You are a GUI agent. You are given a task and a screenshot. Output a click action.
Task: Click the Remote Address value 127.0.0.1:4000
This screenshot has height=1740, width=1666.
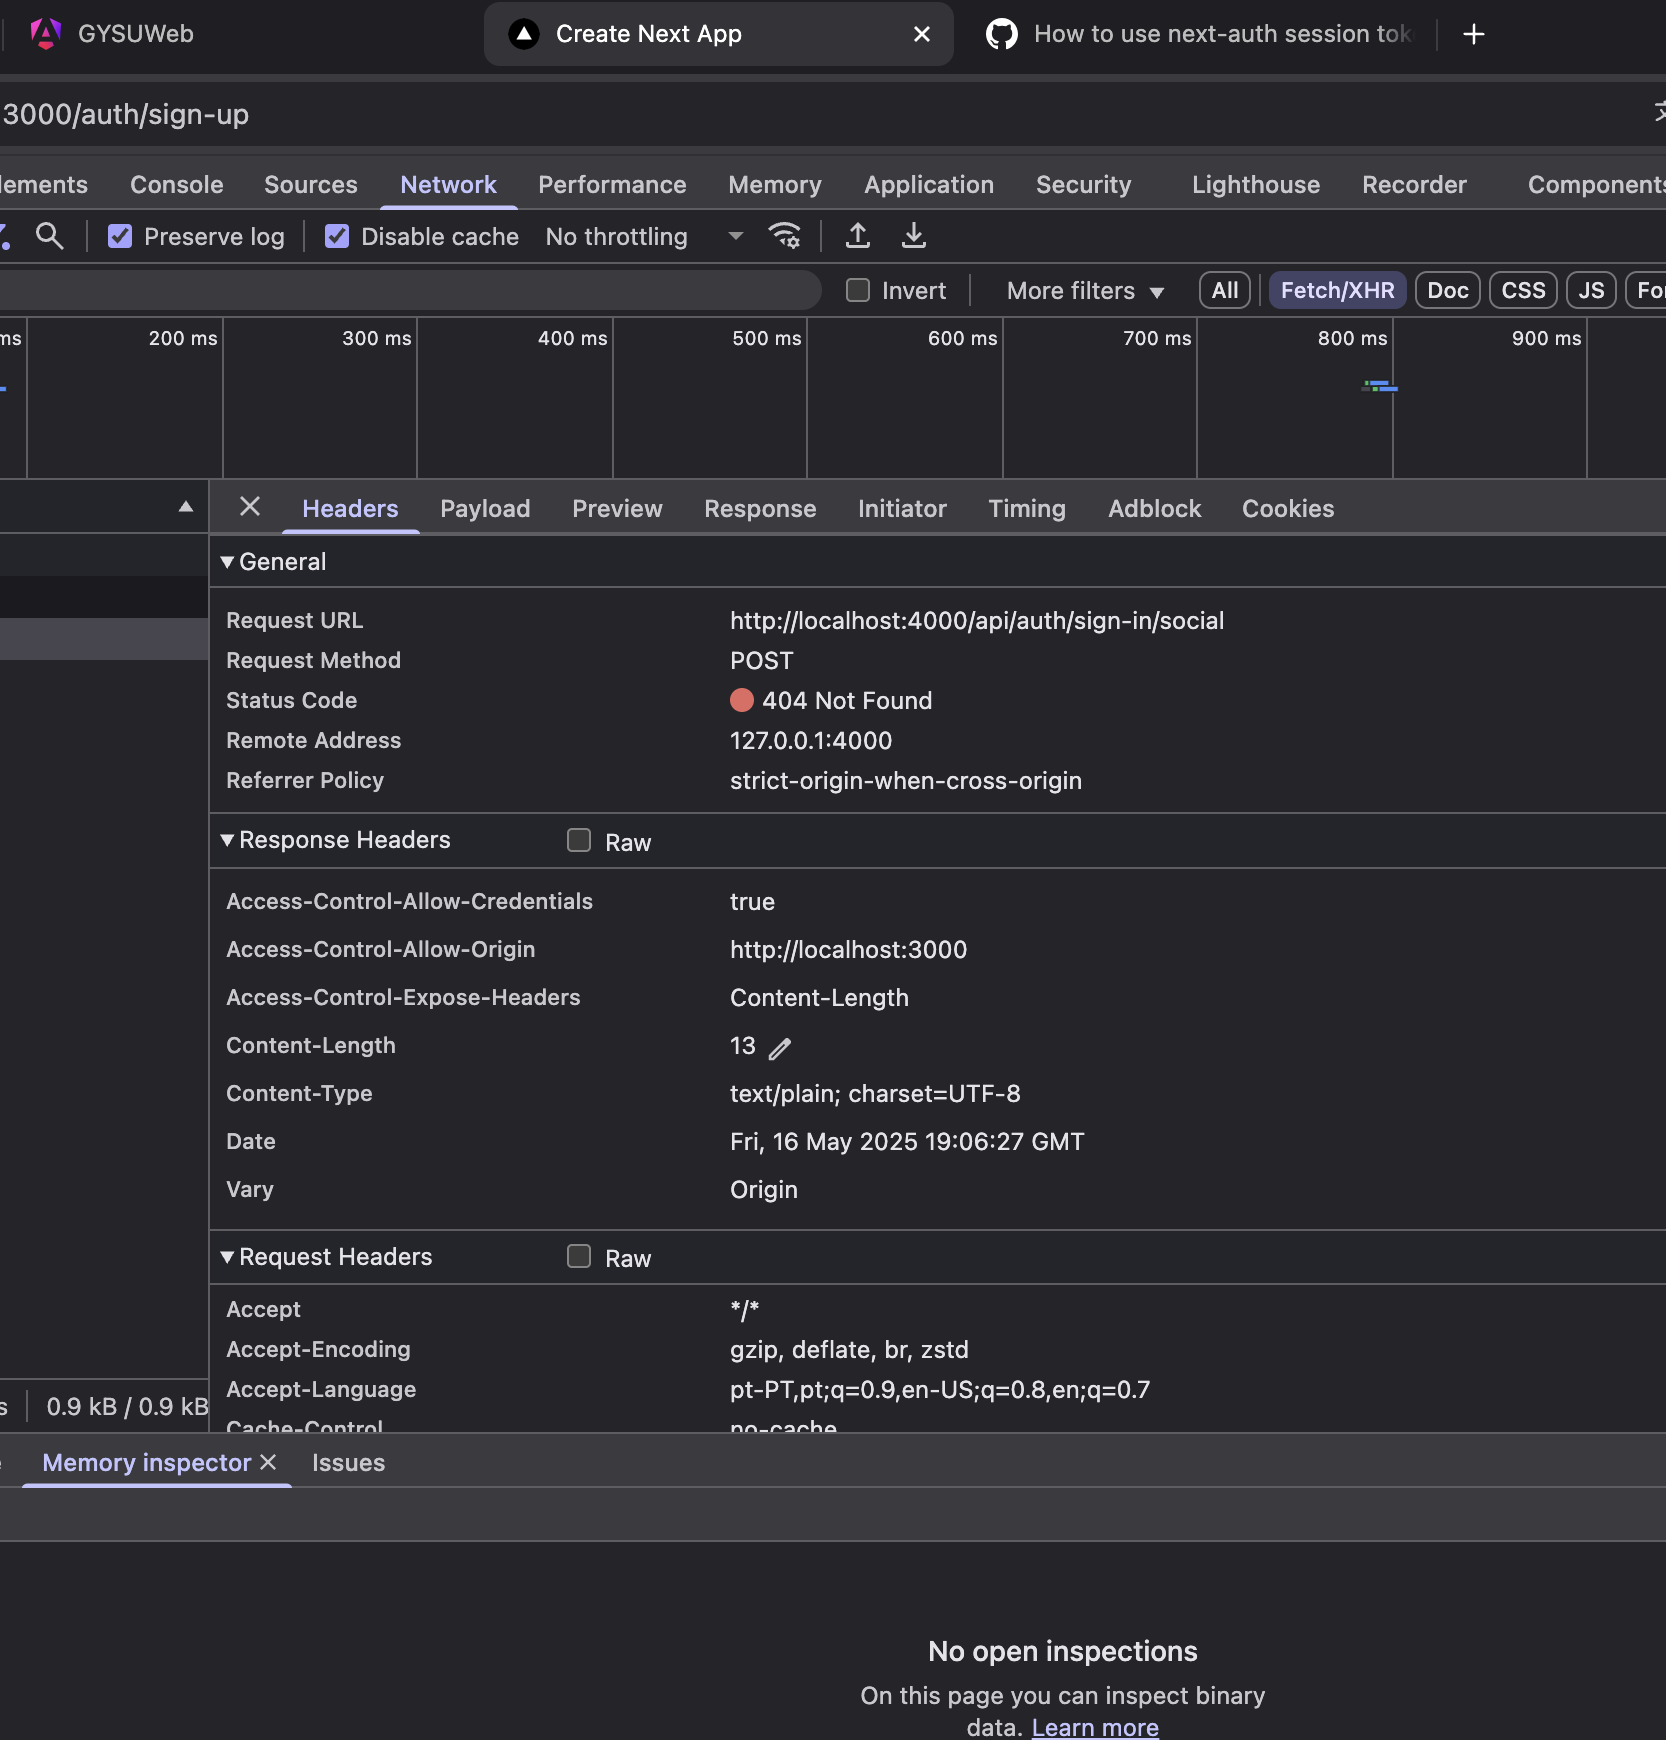(x=811, y=740)
